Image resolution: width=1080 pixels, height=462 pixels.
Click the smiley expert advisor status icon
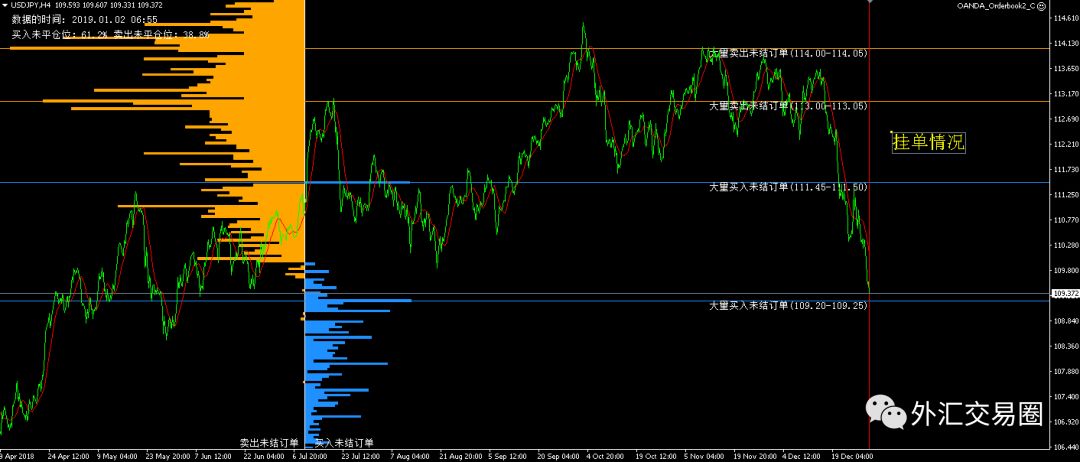pyautogui.click(x=1041, y=6)
